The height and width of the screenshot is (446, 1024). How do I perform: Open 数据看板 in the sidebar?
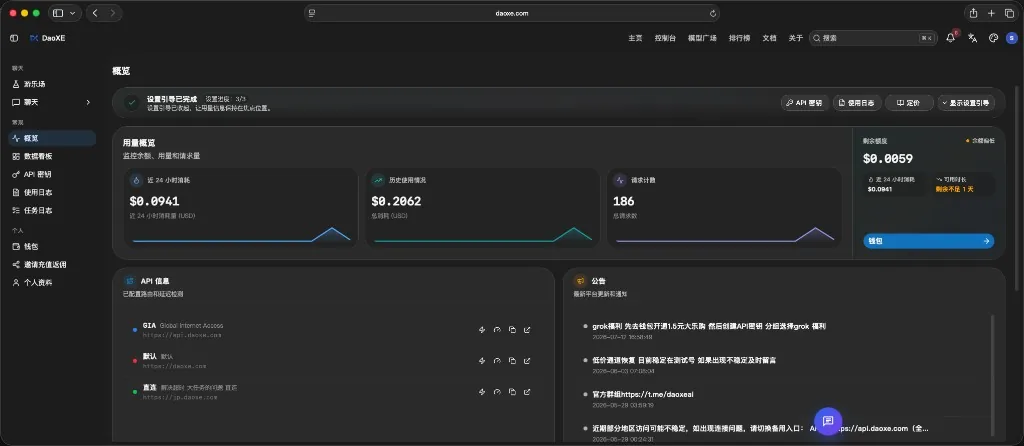[x=52, y=157]
